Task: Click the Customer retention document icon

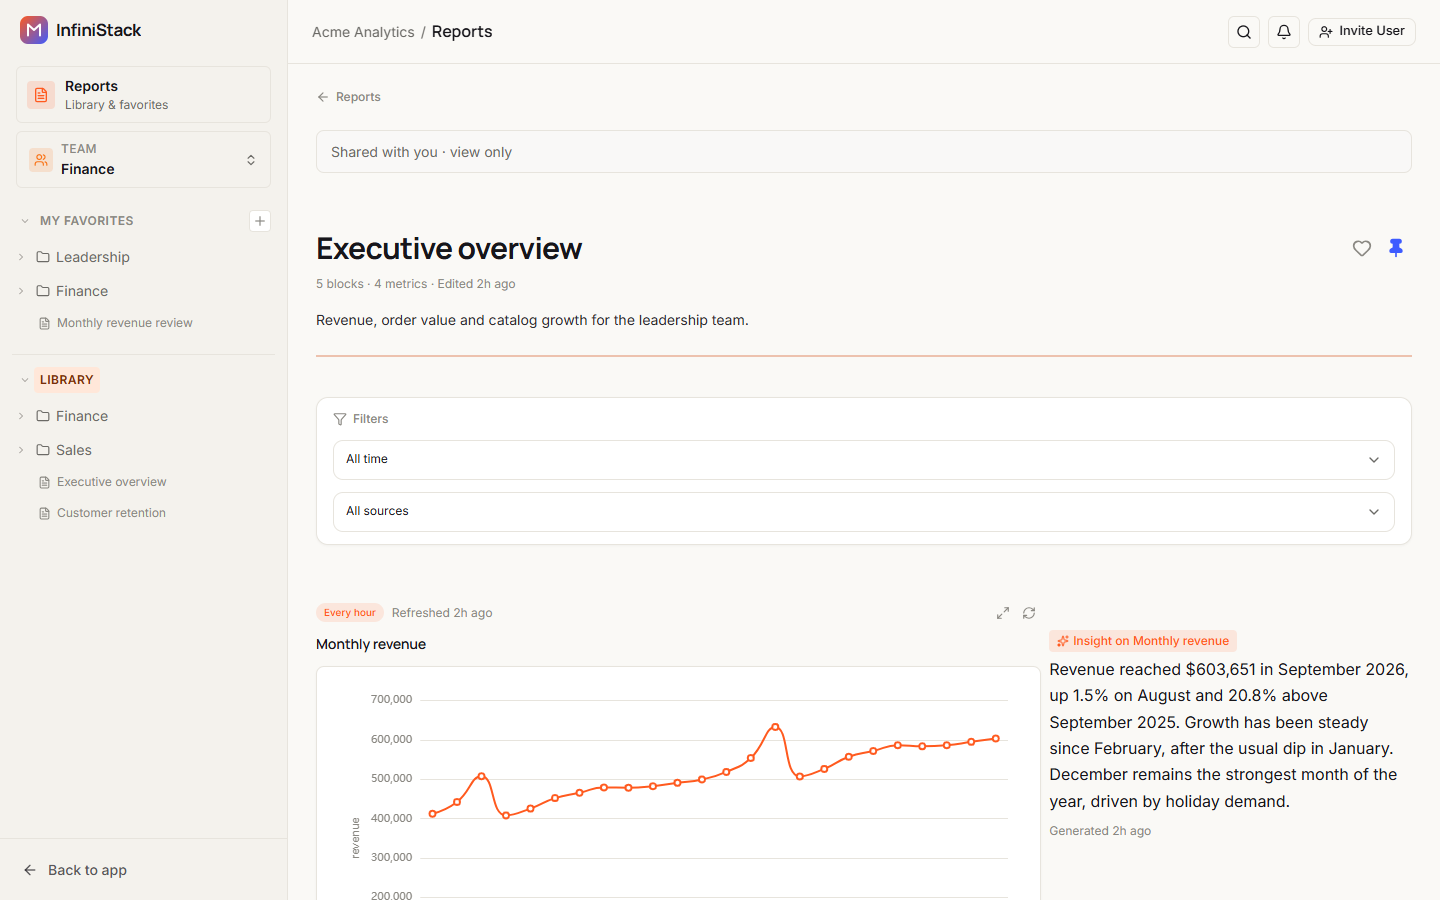Action: click(x=44, y=513)
